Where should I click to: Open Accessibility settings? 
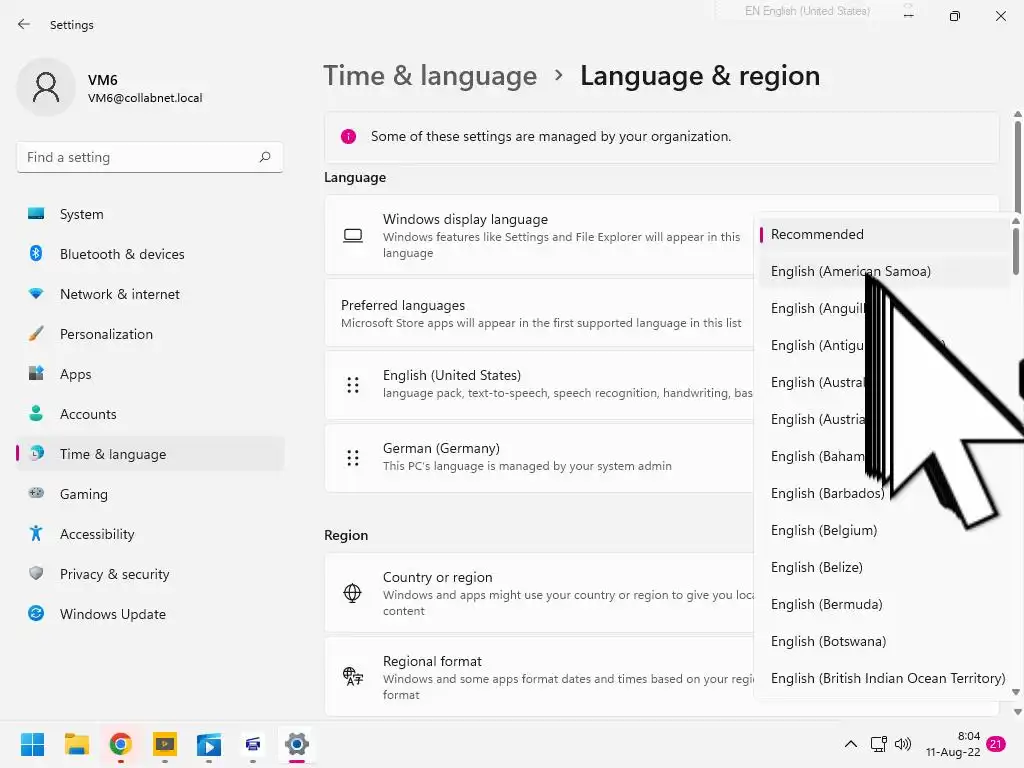click(150, 534)
